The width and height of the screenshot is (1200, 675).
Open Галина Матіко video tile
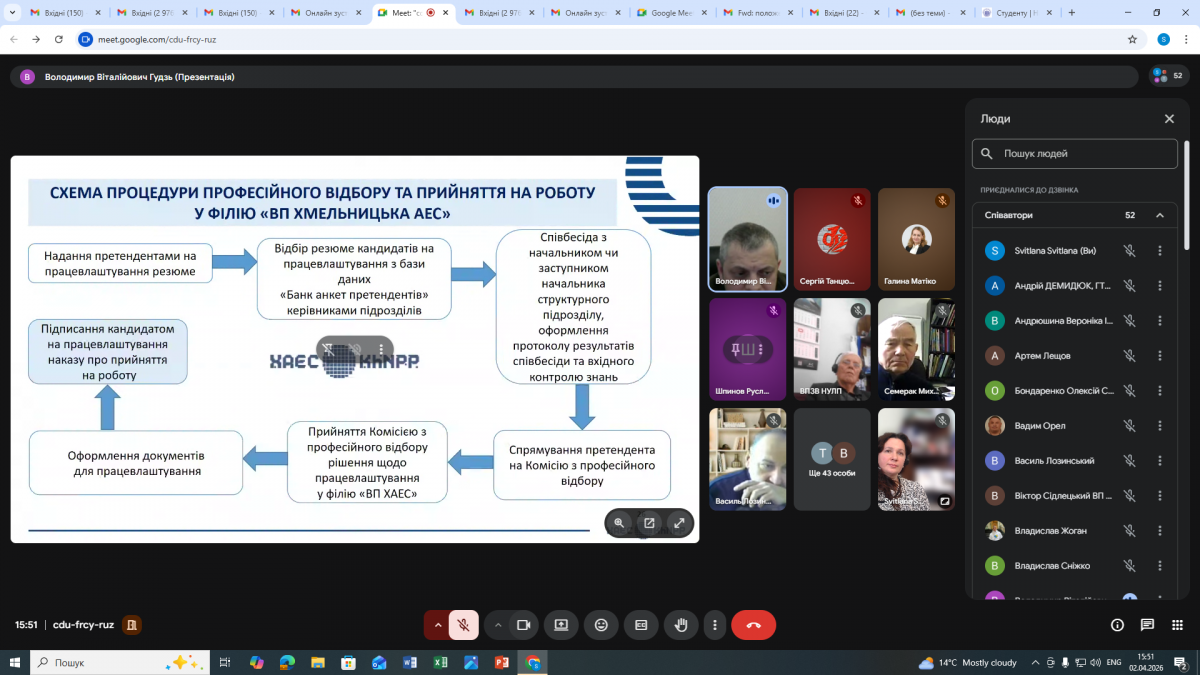[916, 239]
